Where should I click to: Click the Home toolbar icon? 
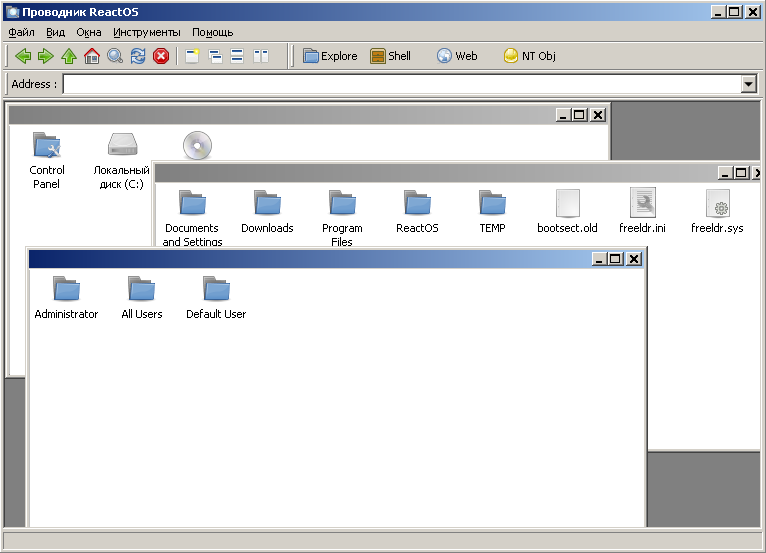click(x=92, y=56)
